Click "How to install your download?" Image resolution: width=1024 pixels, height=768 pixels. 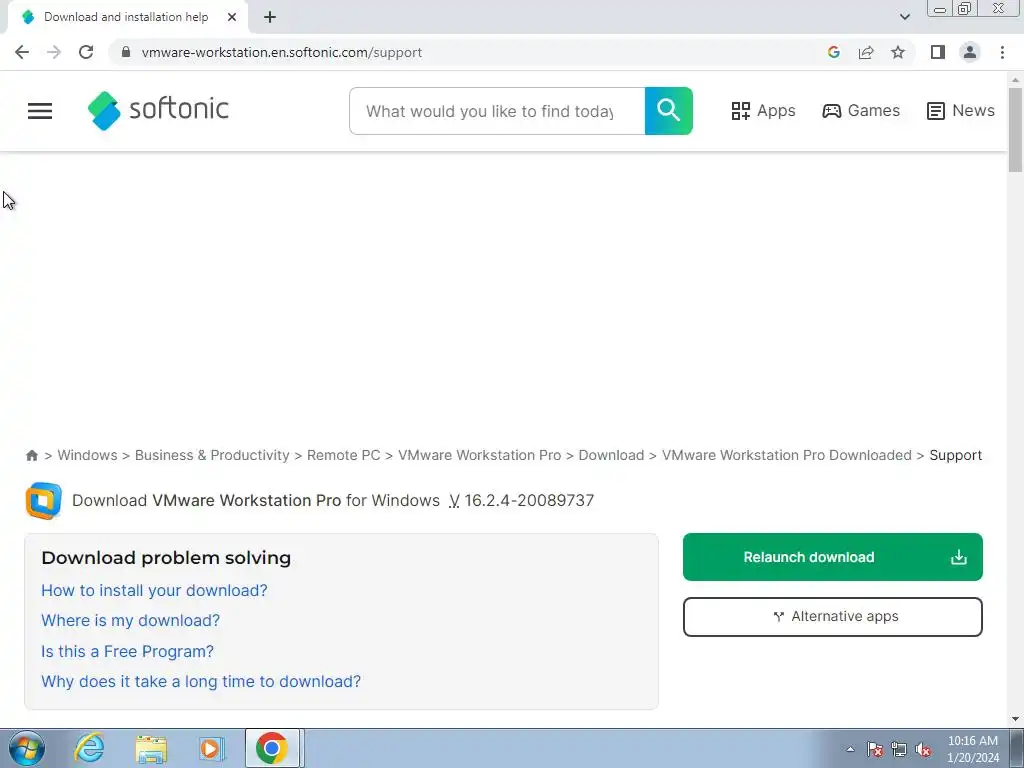(154, 590)
